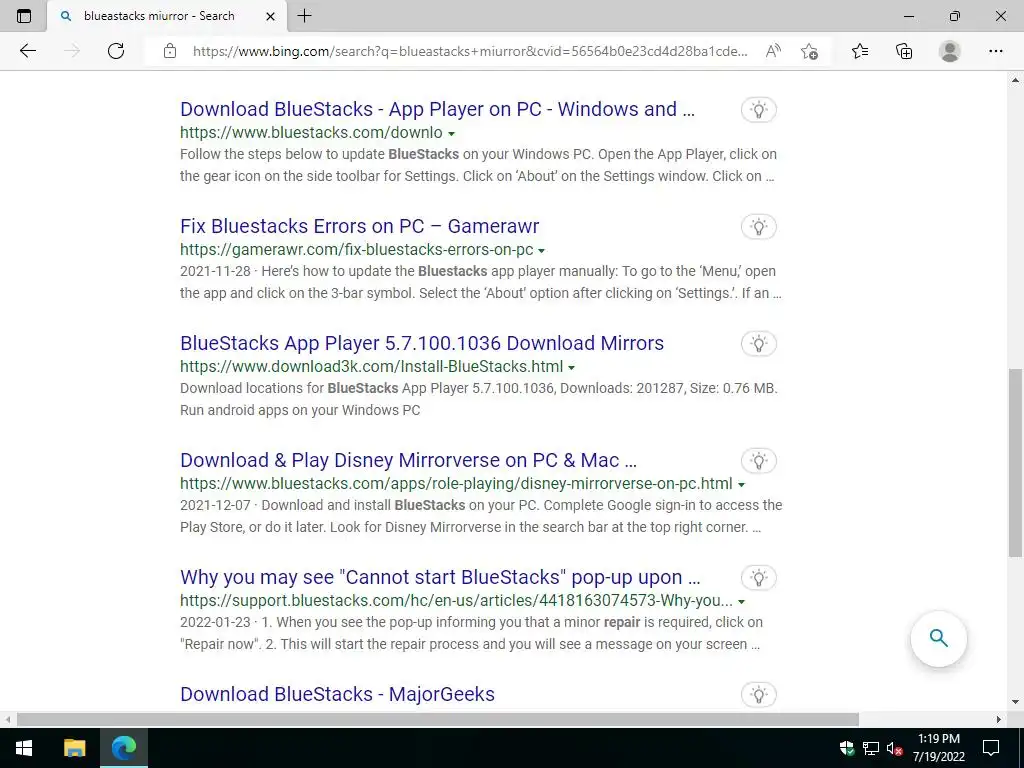Expand dropdown next to download3k.com URL
The width and height of the screenshot is (1024, 768).
[571, 367]
